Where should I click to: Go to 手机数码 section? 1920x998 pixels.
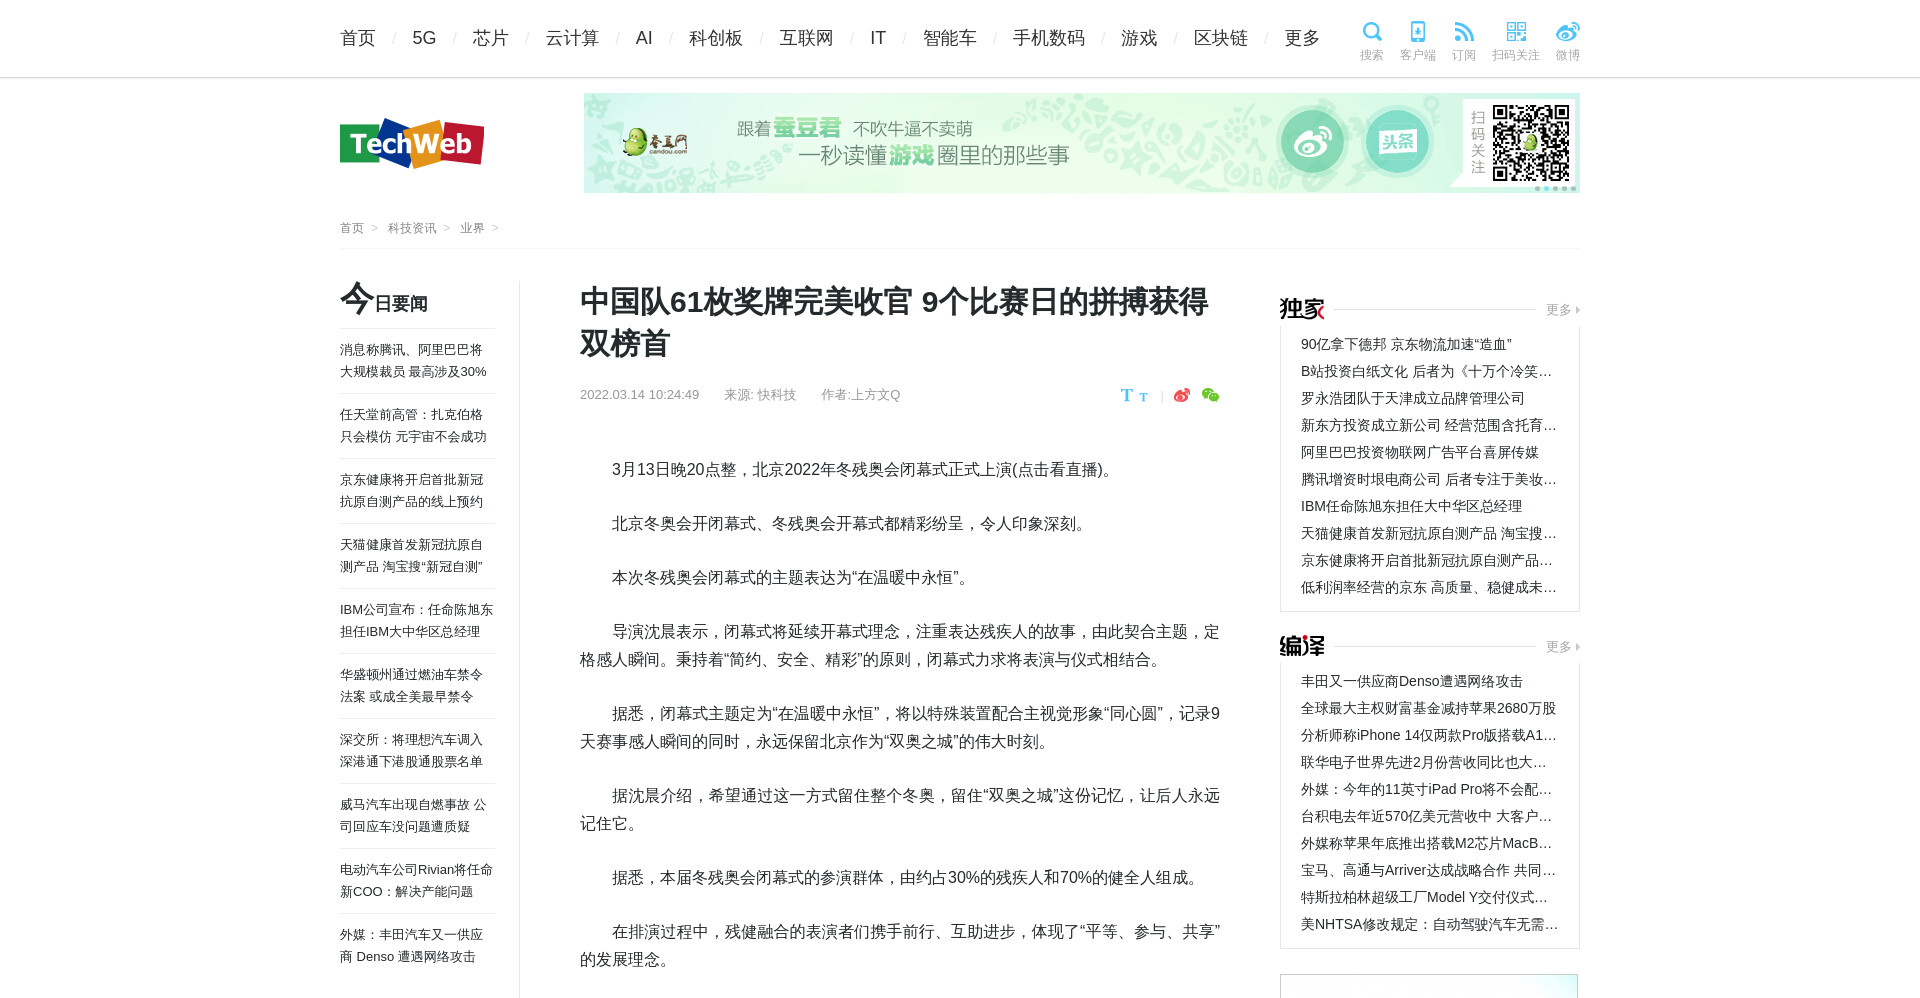(1049, 38)
